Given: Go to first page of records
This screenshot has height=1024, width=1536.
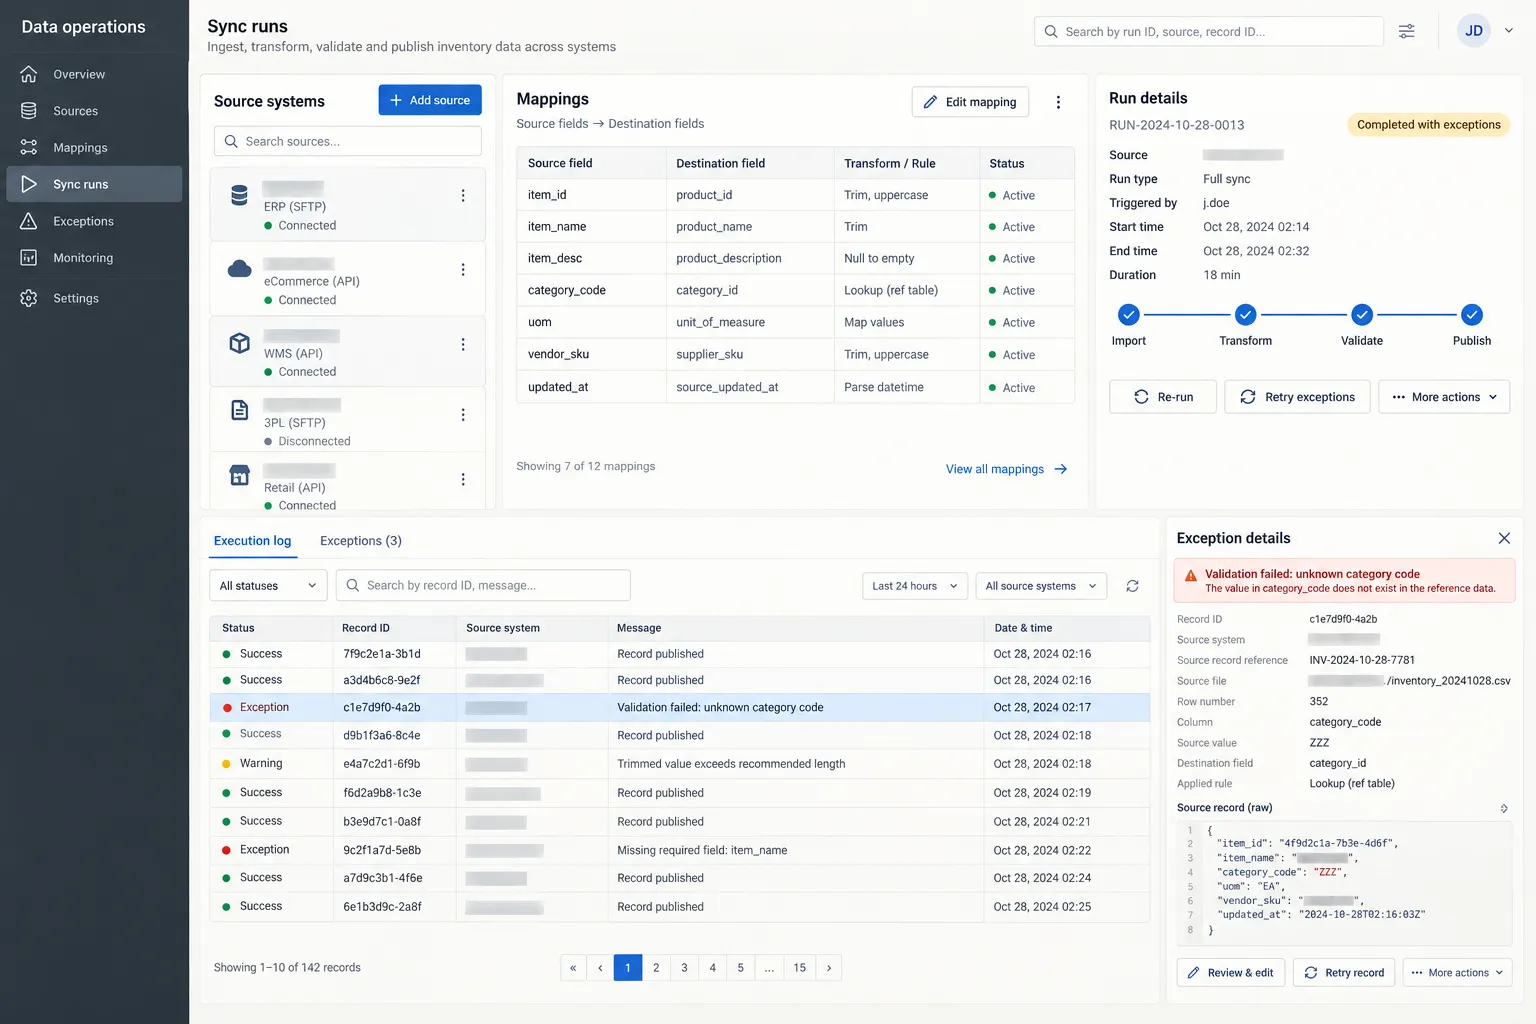Looking at the screenshot, I should point(573,968).
